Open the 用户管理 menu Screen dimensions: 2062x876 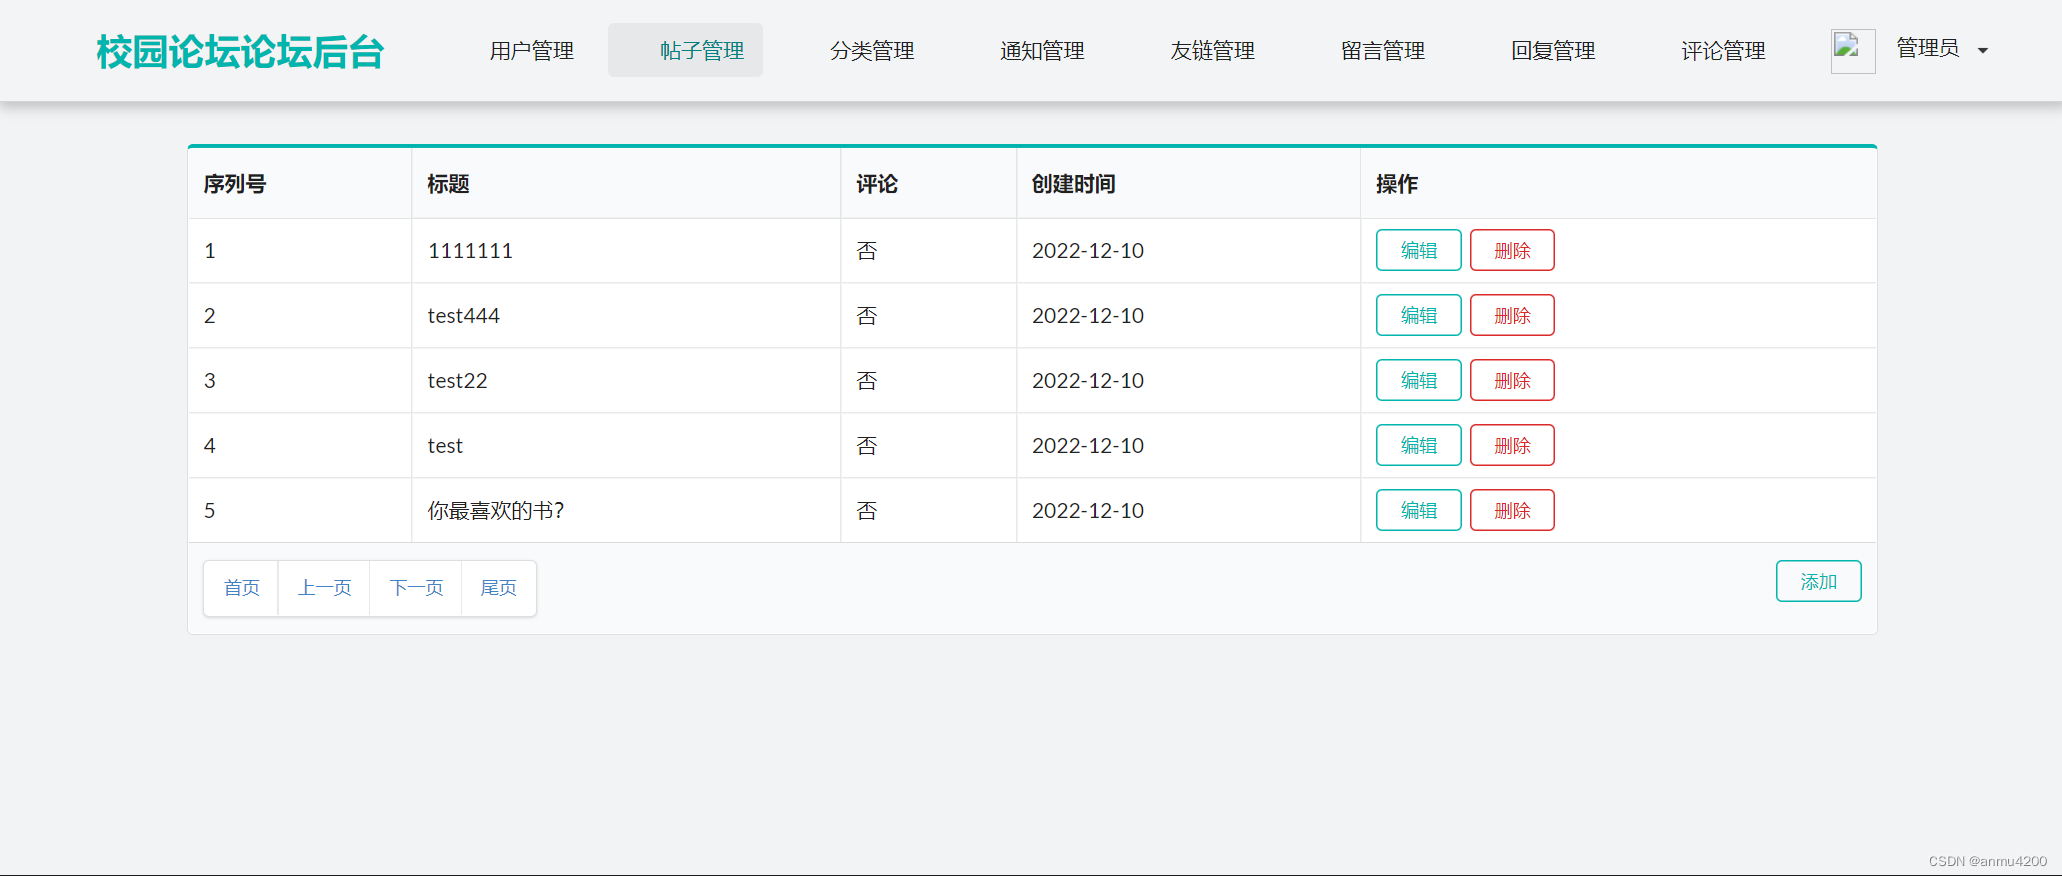532,51
